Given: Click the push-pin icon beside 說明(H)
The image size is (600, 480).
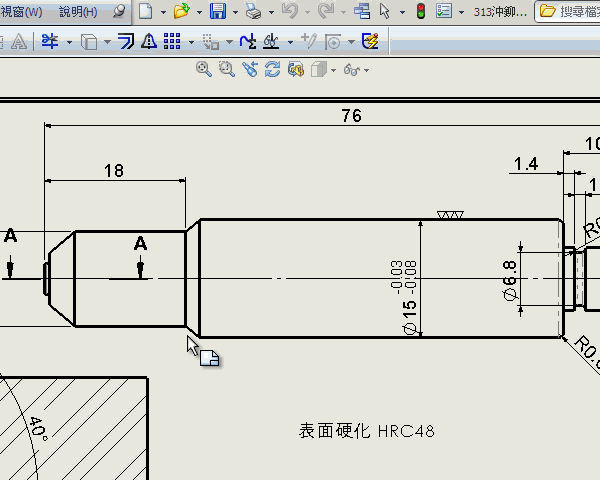Looking at the screenshot, I should click(119, 11).
